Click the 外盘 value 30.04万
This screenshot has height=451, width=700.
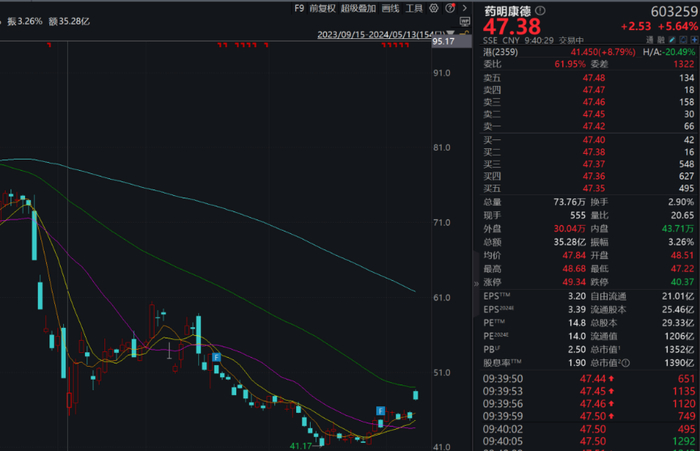click(569, 229)
